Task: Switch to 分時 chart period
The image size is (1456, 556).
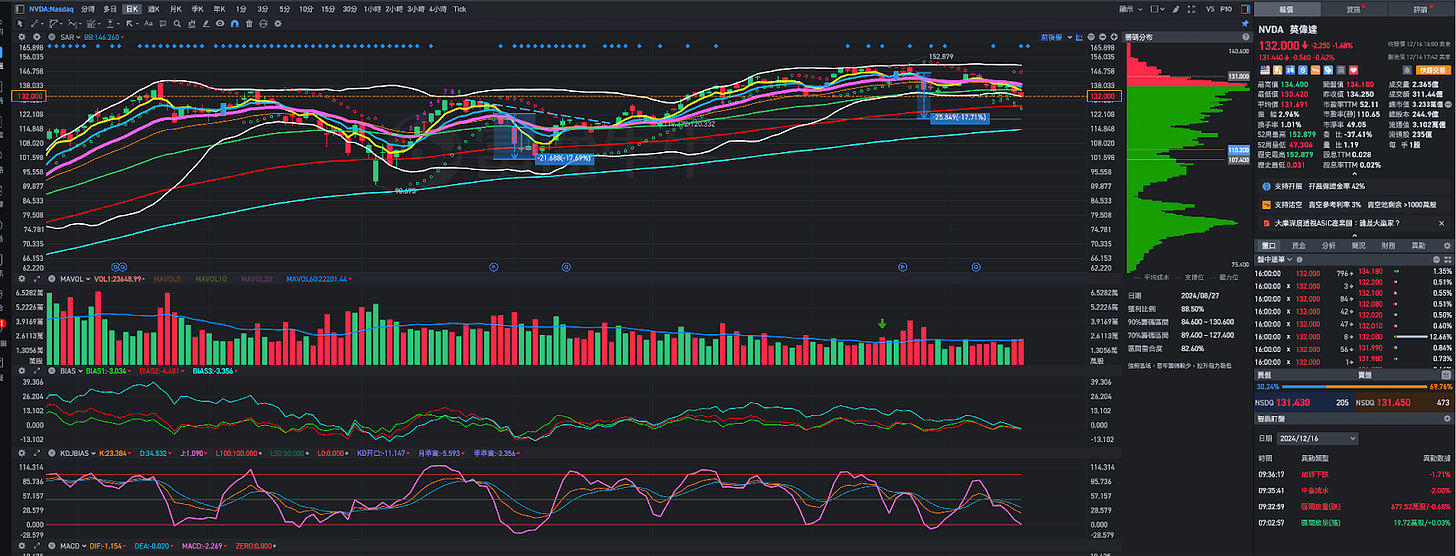Action: click(x=88, y=9)
